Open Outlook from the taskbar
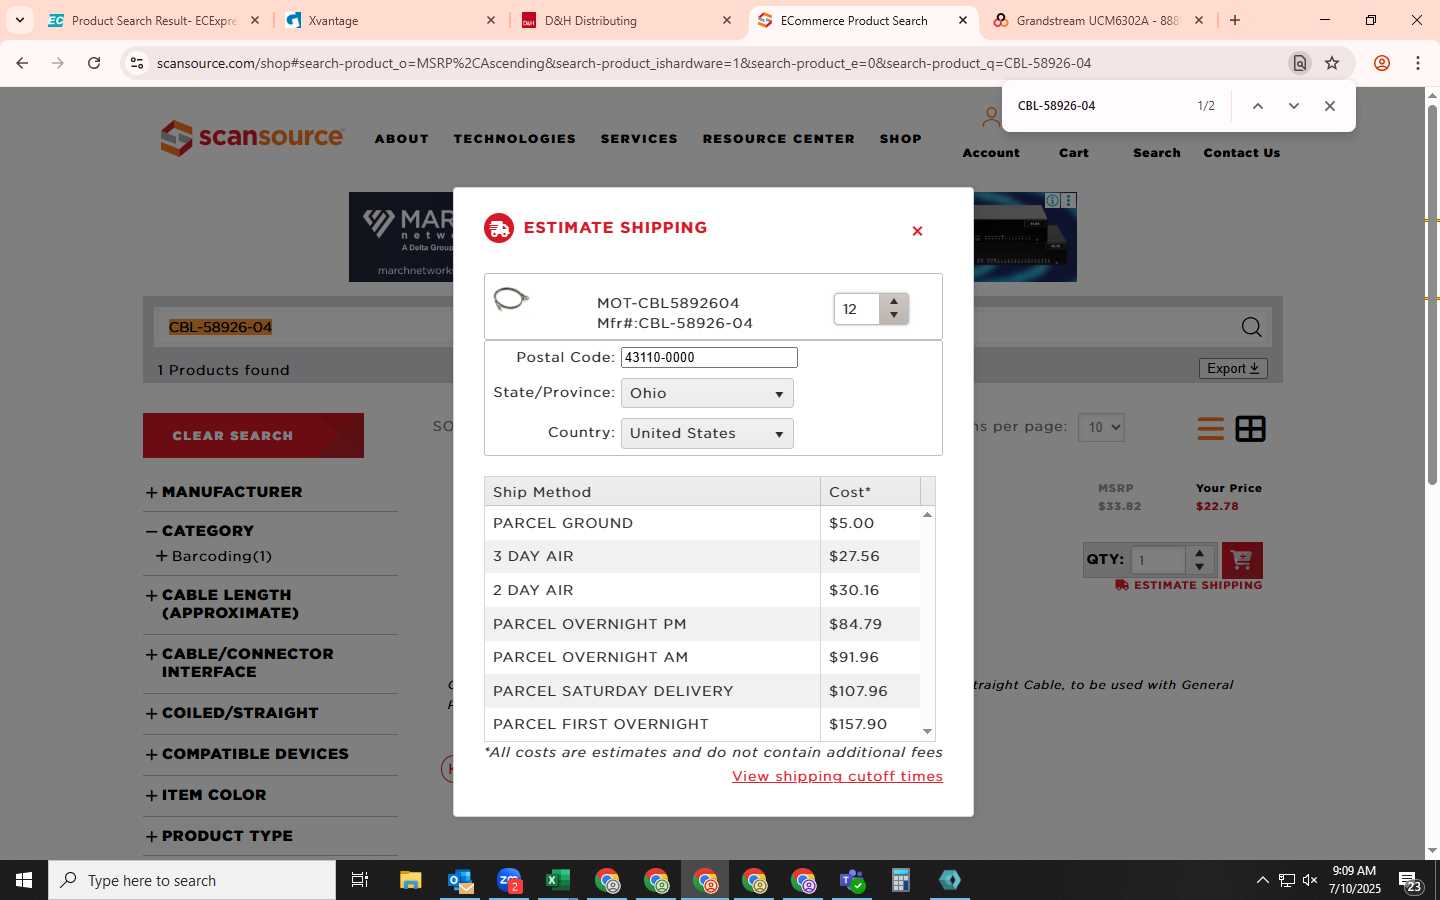Screen dimensions: 1440x900 click(x=460, y=880)
